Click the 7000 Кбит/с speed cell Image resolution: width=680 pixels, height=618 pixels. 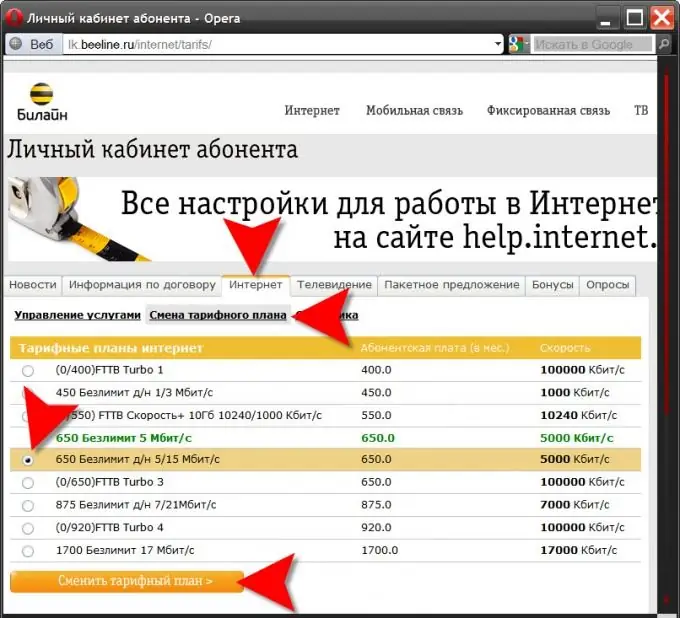[x=575, y=505]
